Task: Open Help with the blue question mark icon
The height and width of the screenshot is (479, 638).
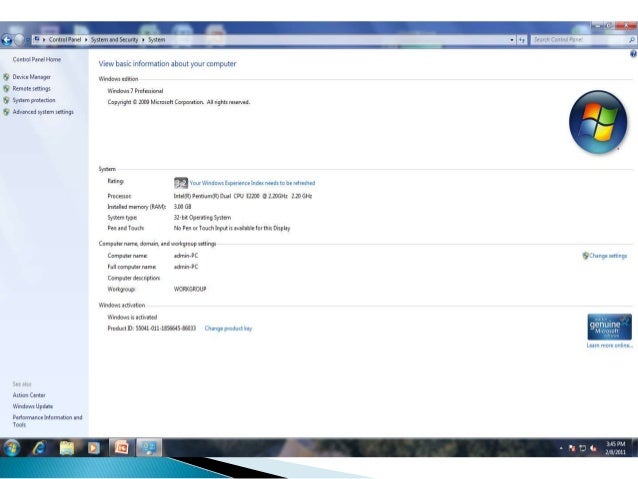Action: pyautogui.click(x=634, y=54)
